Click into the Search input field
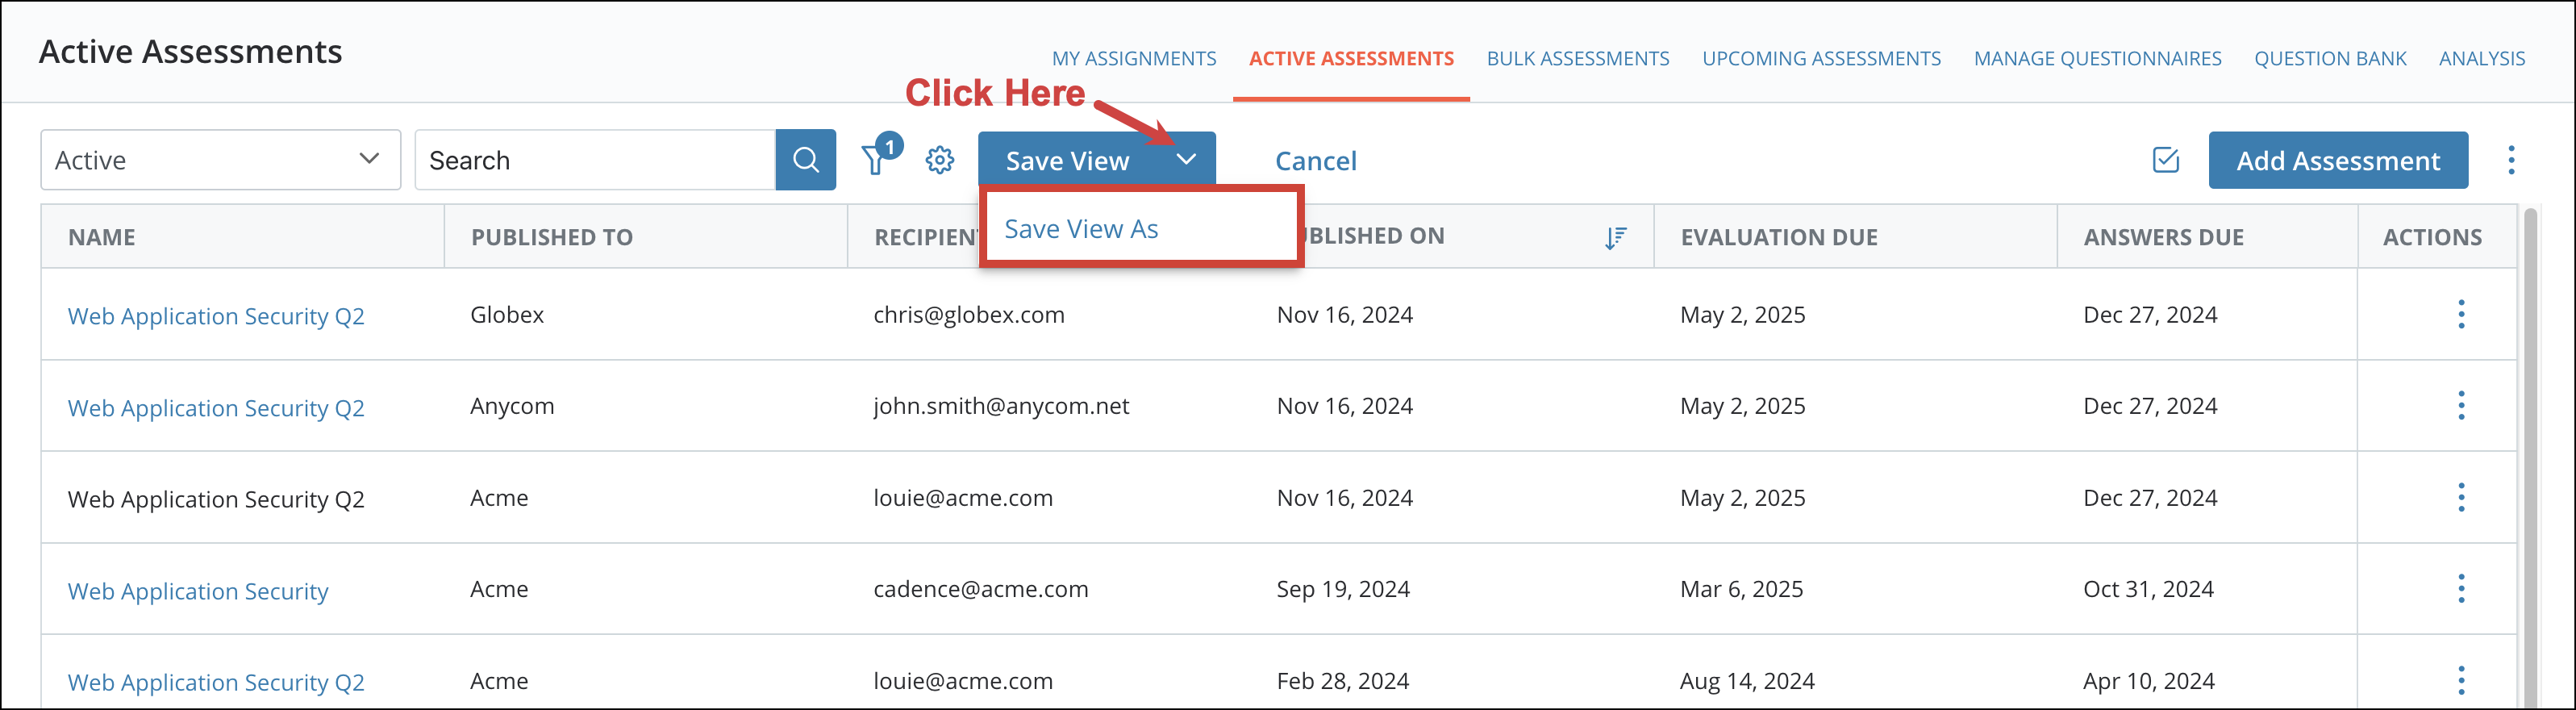 click(595, 160)
